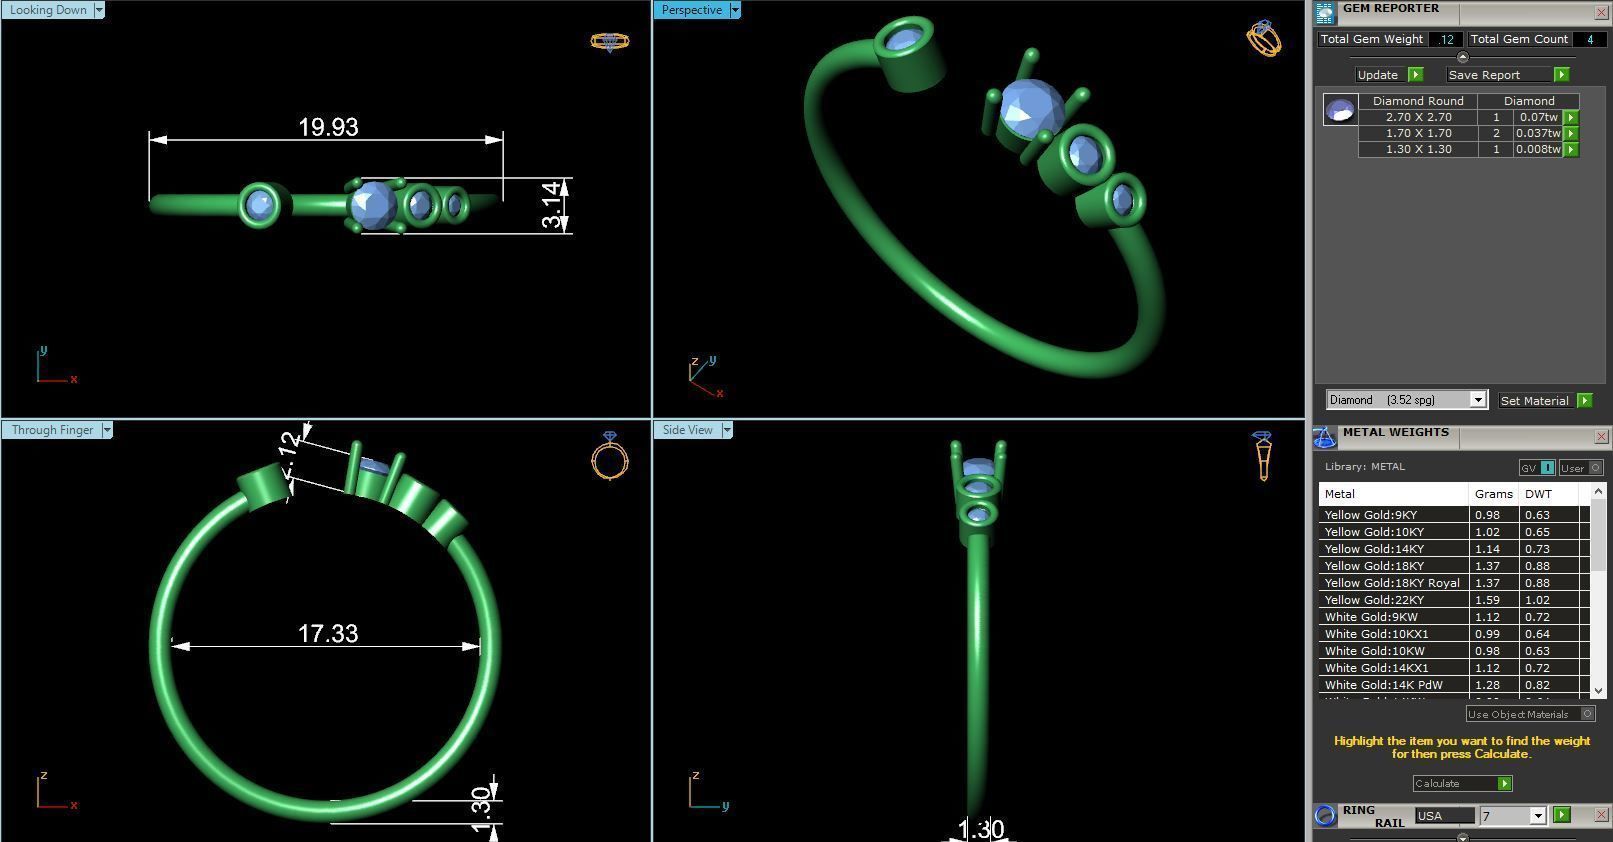The height and width of the screenshot is (842, 1613).
Task: Click the Metal Weights panel icon
Action: coord(1325,437)
